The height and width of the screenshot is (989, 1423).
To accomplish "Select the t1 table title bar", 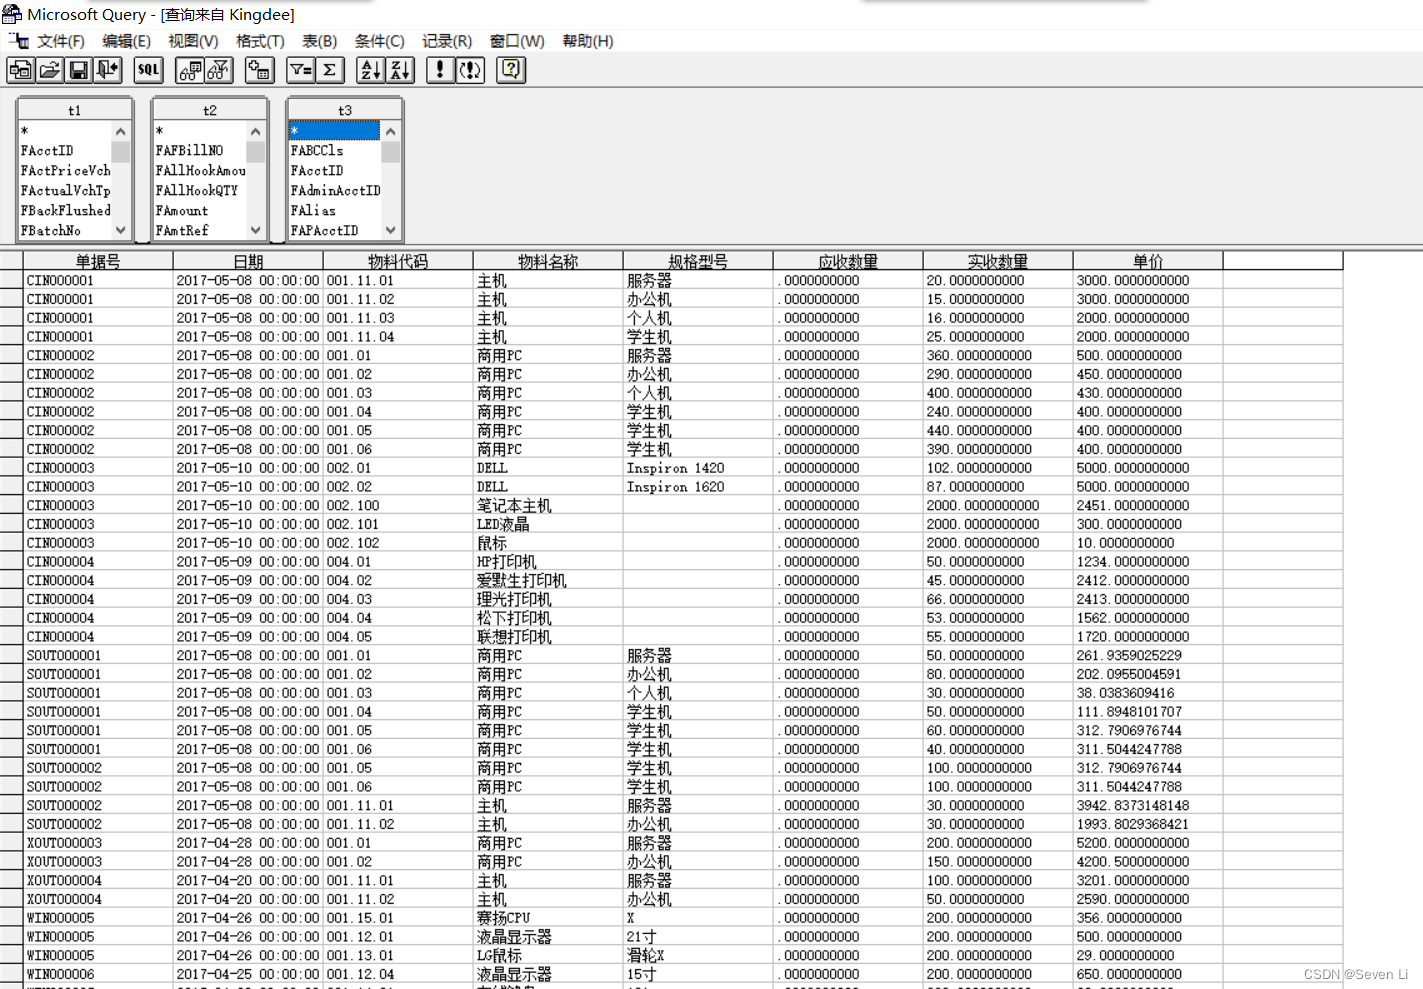I will [x=75, y=110].
